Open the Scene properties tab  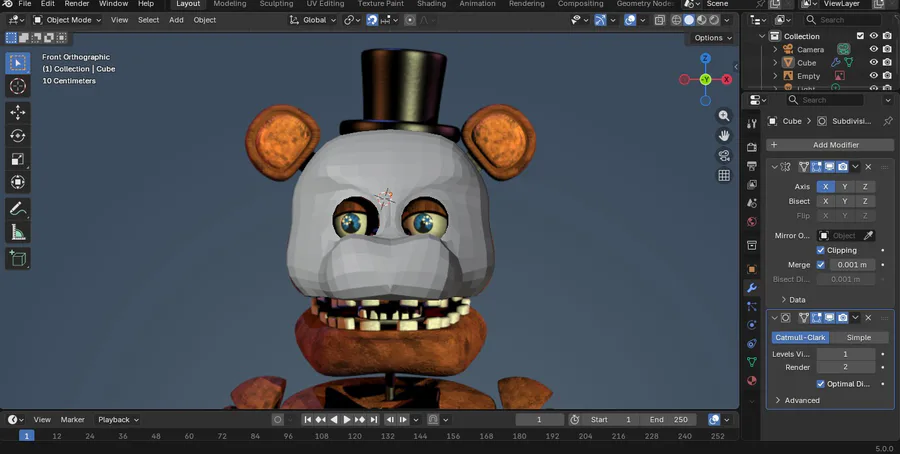751,203
